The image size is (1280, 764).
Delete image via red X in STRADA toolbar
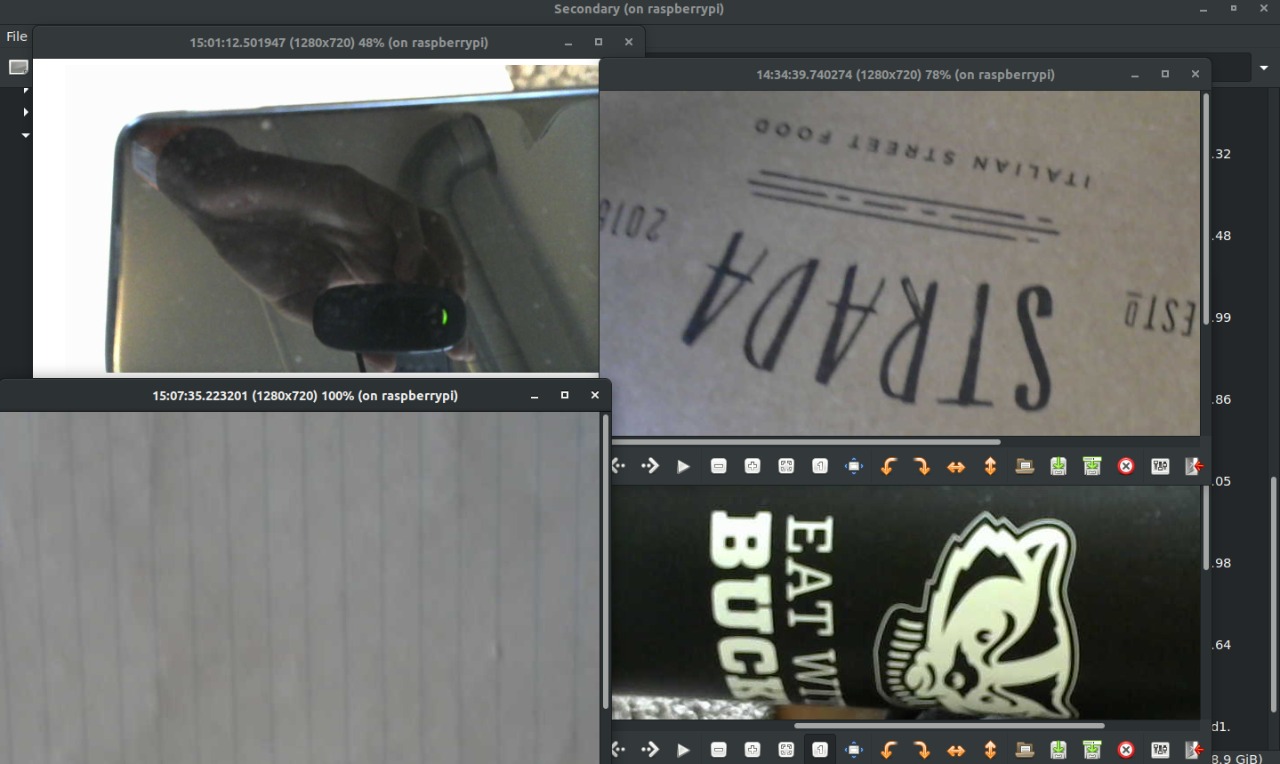coord(1126,466)
